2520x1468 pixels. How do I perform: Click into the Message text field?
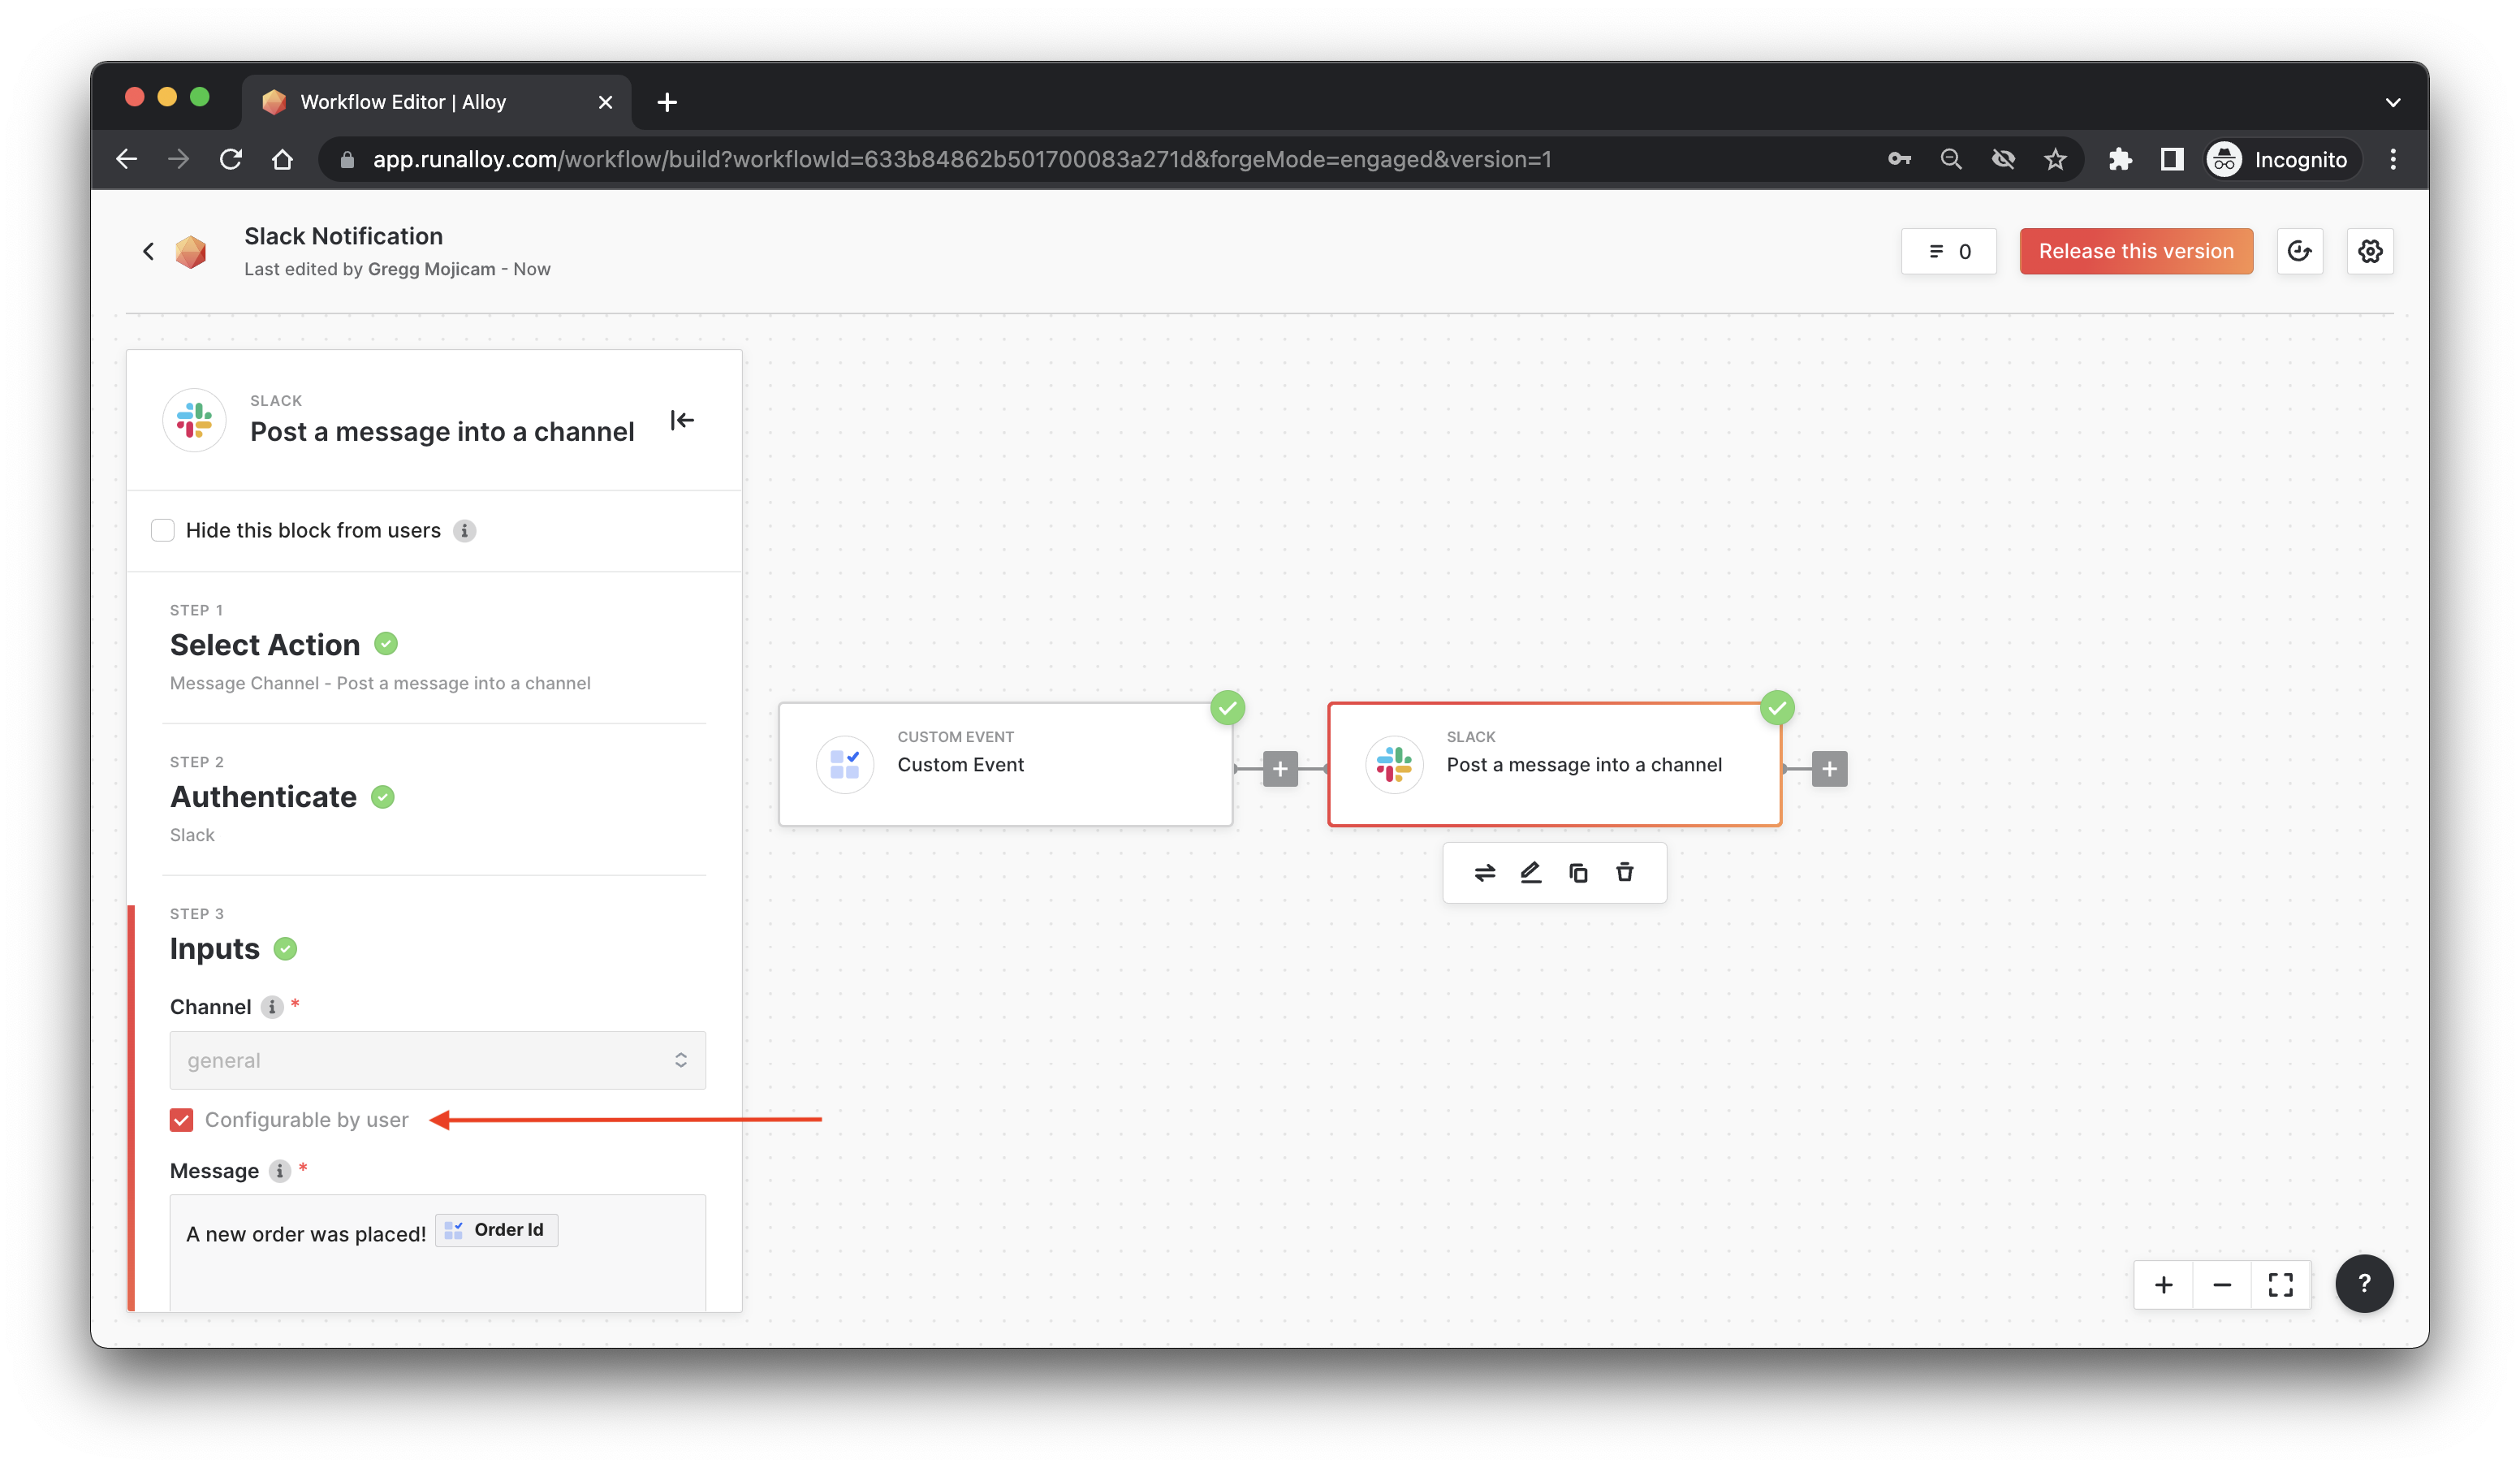(x=437, y=1270)
